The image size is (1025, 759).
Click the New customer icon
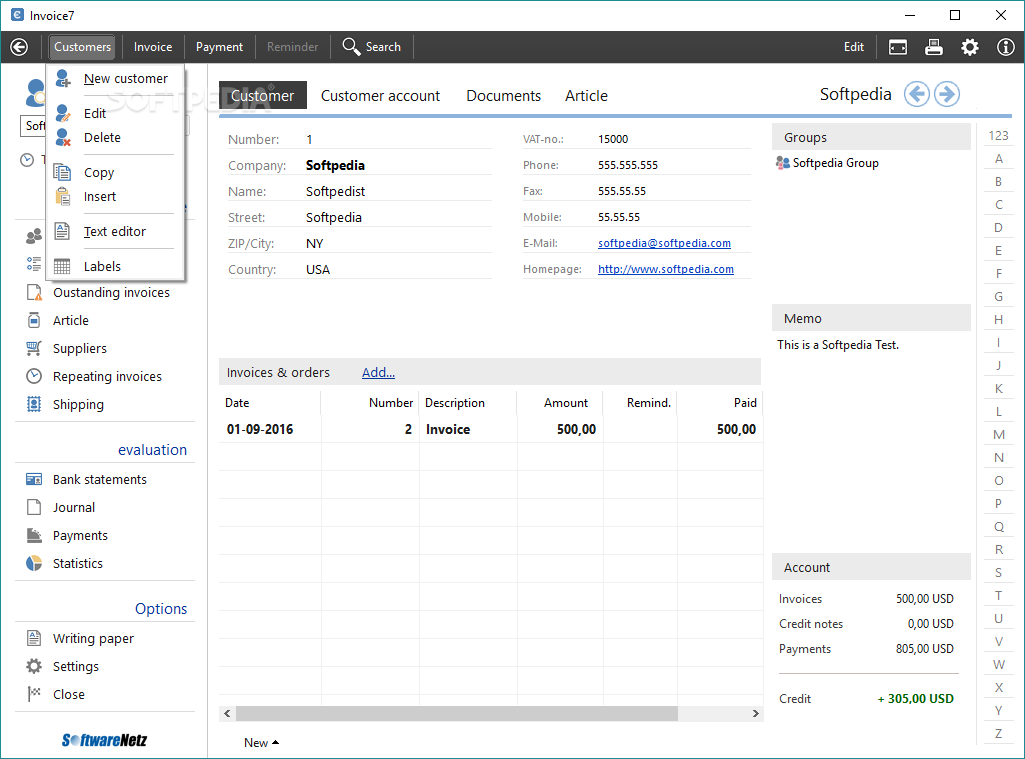pos(63,78)
